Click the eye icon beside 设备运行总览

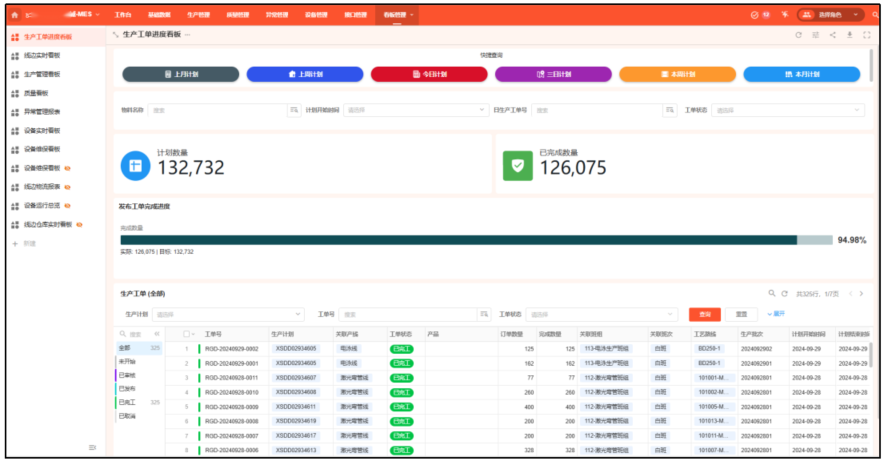[67, 206]
